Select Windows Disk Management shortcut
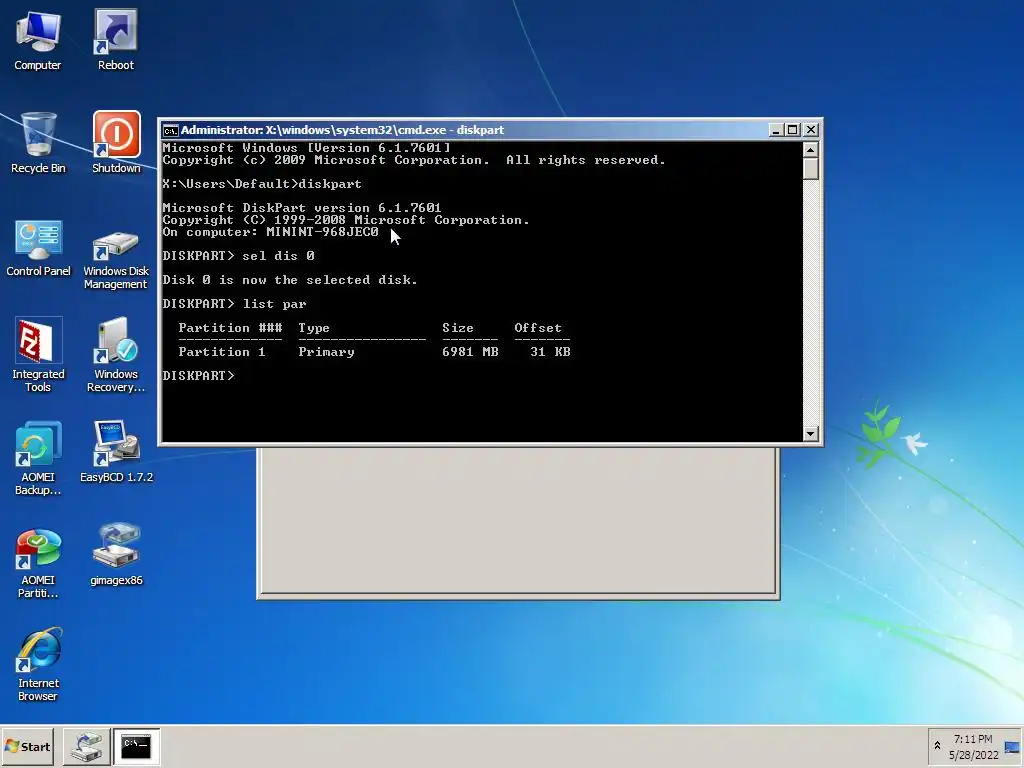This screenshot has height=768, width=1024. pos(116,259)
